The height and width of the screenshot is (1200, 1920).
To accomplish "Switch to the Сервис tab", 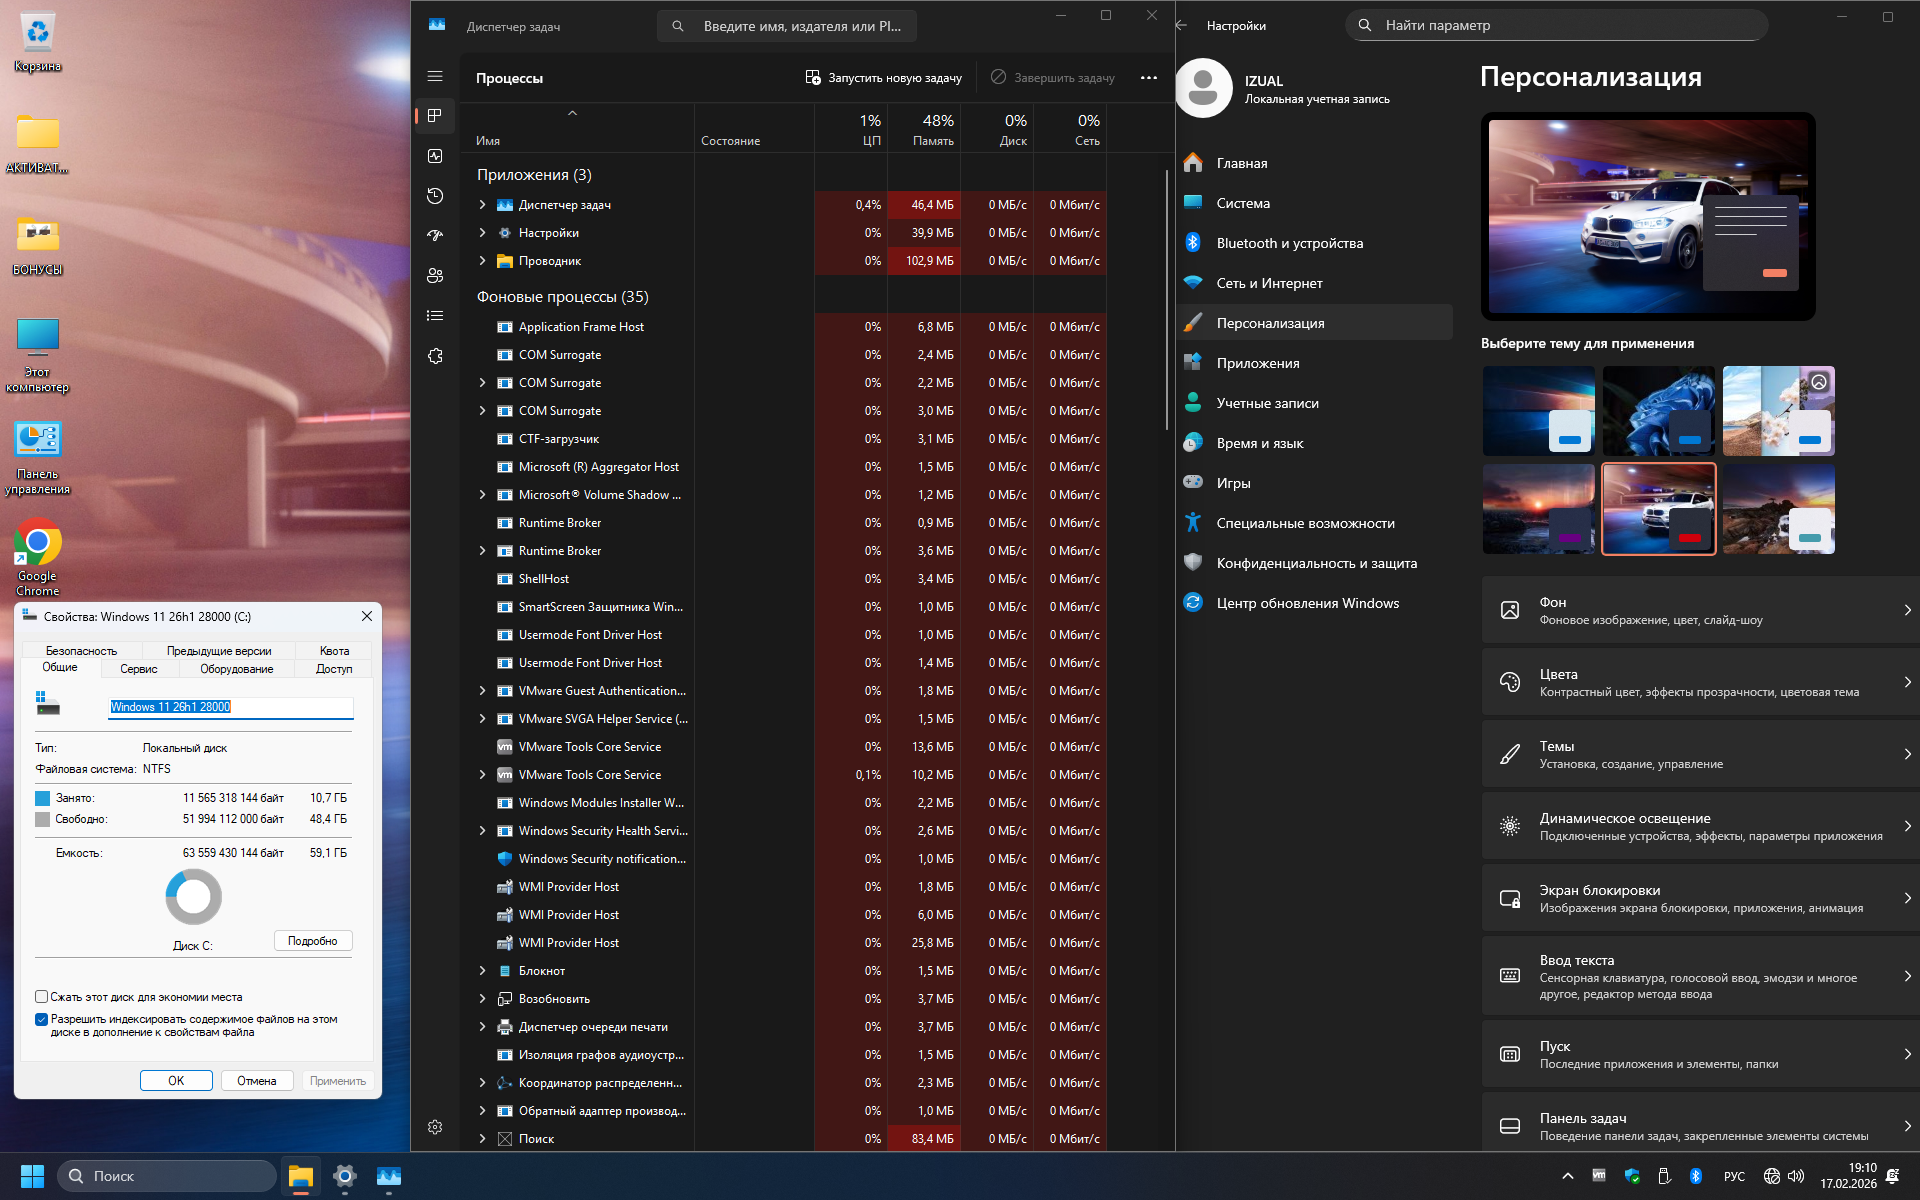I will click(x=139, y=669).
